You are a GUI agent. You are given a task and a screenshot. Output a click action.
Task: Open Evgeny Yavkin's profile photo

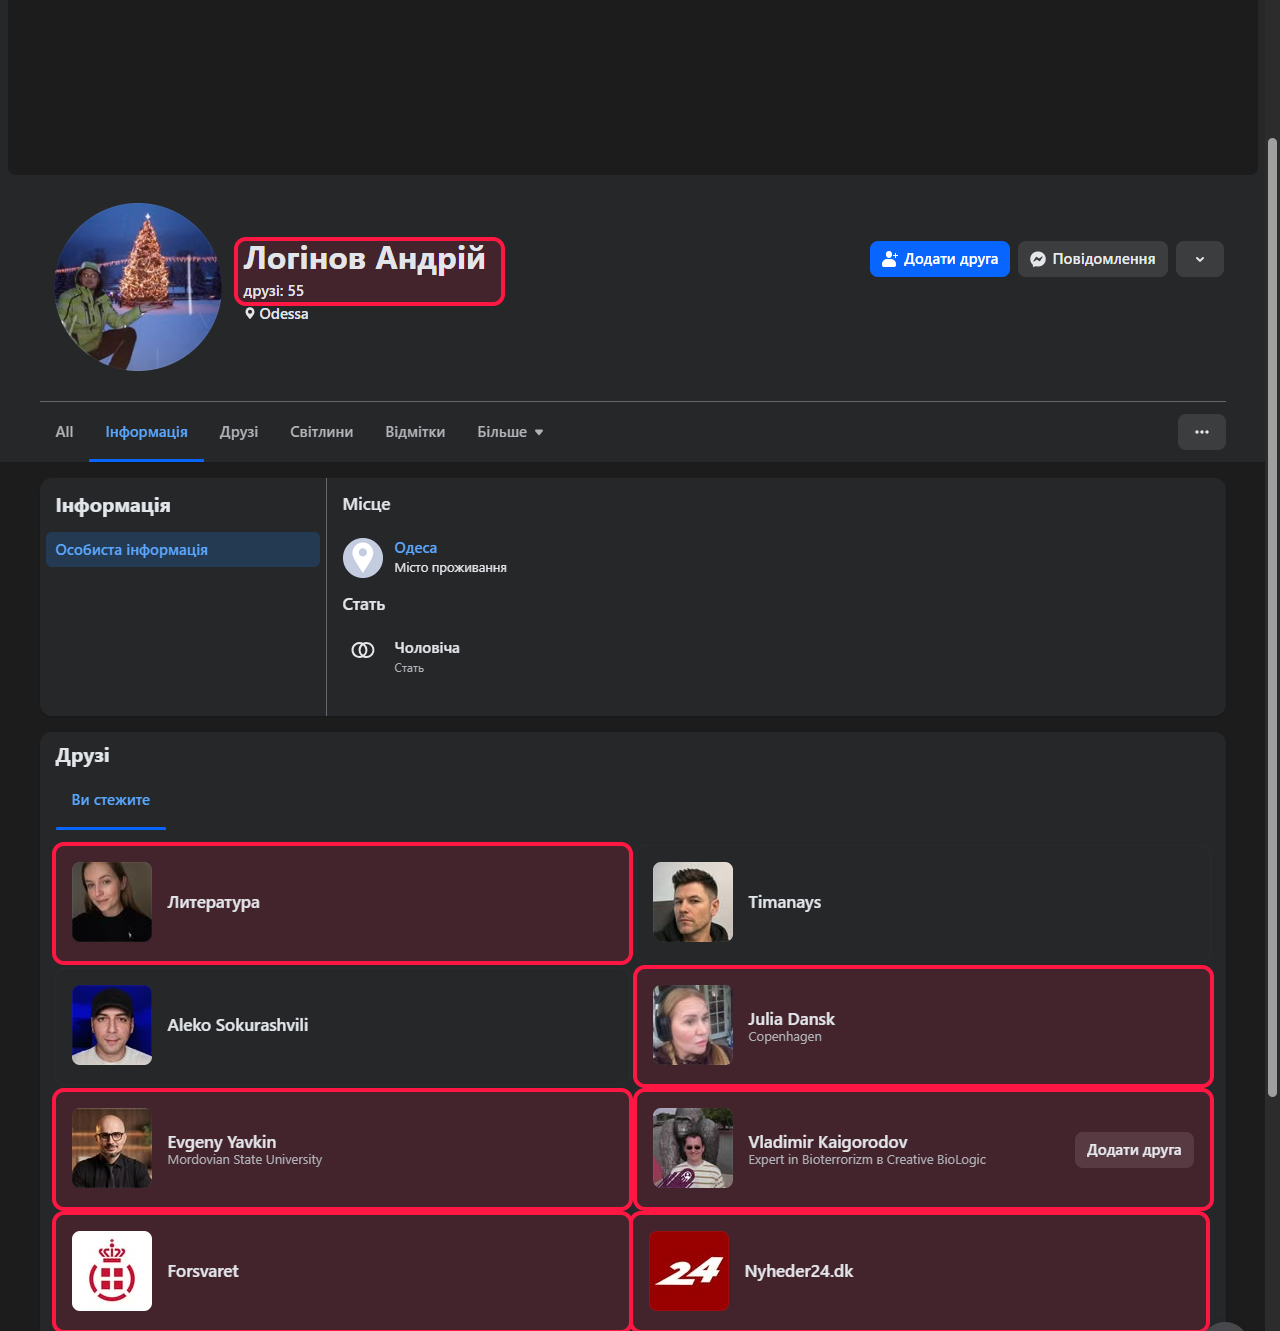(x=112, y=1148)
